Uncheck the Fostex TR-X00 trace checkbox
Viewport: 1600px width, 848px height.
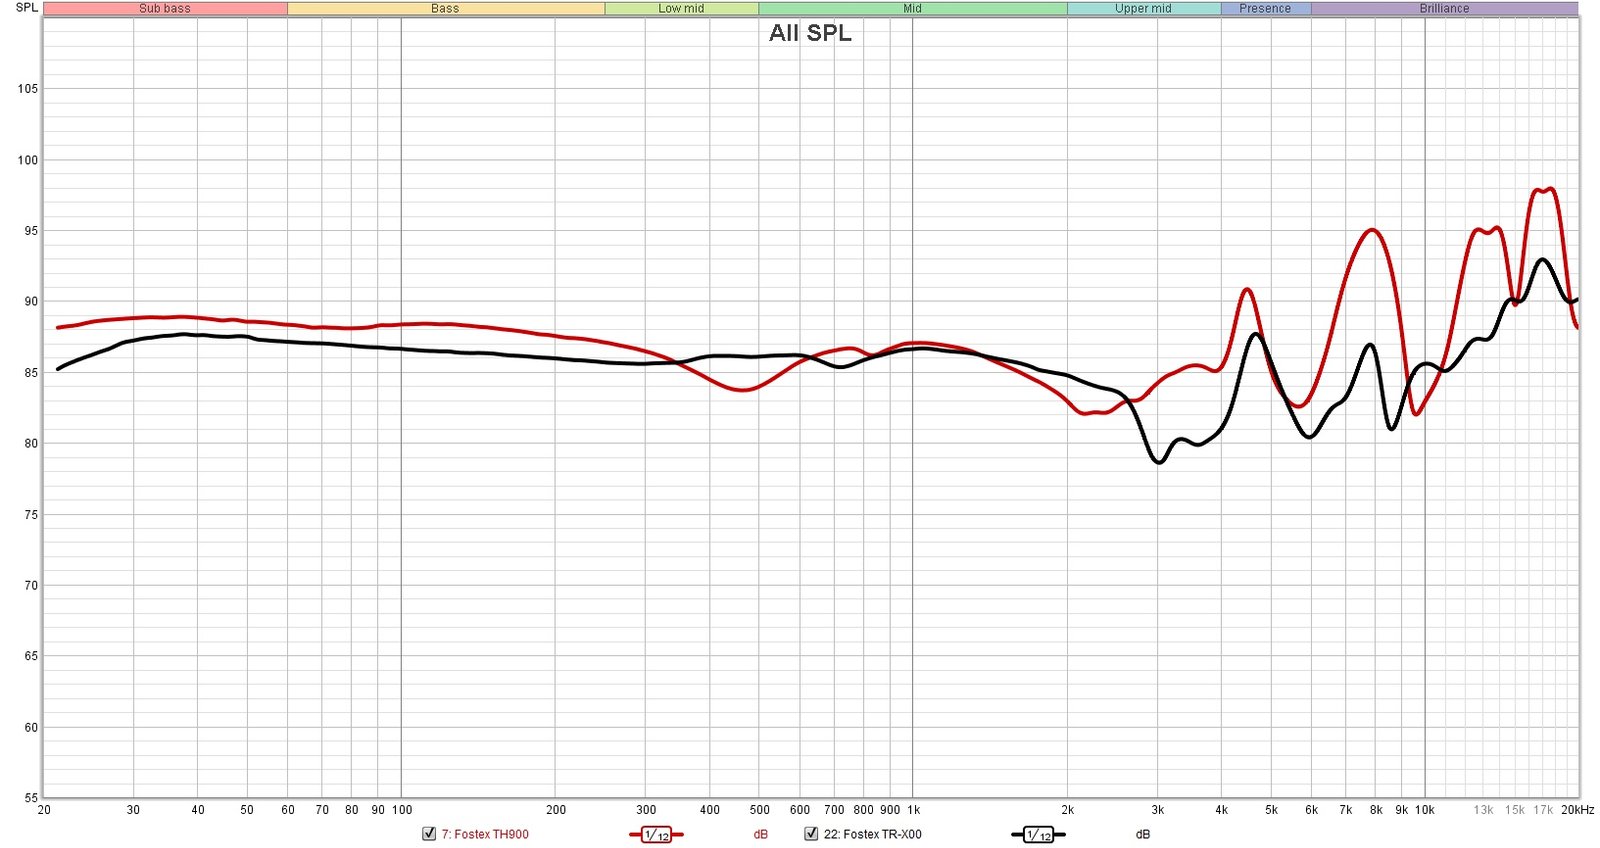pyautogui.click(x=811, y=834)
